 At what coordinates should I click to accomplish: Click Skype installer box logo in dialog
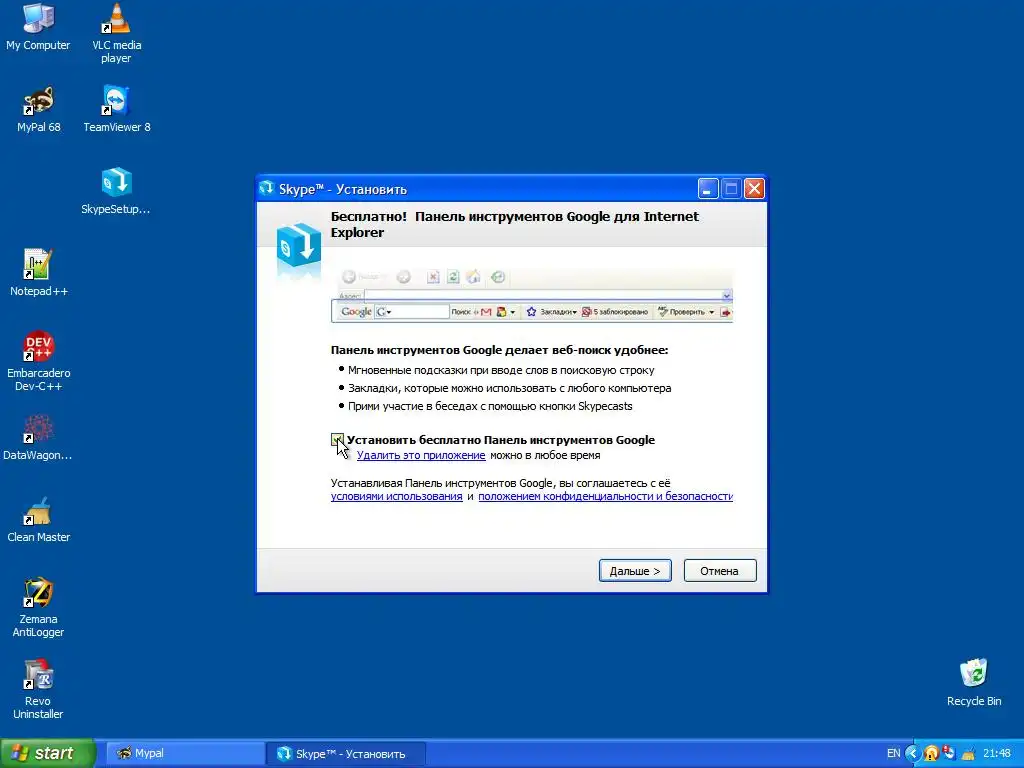point(298,245)
